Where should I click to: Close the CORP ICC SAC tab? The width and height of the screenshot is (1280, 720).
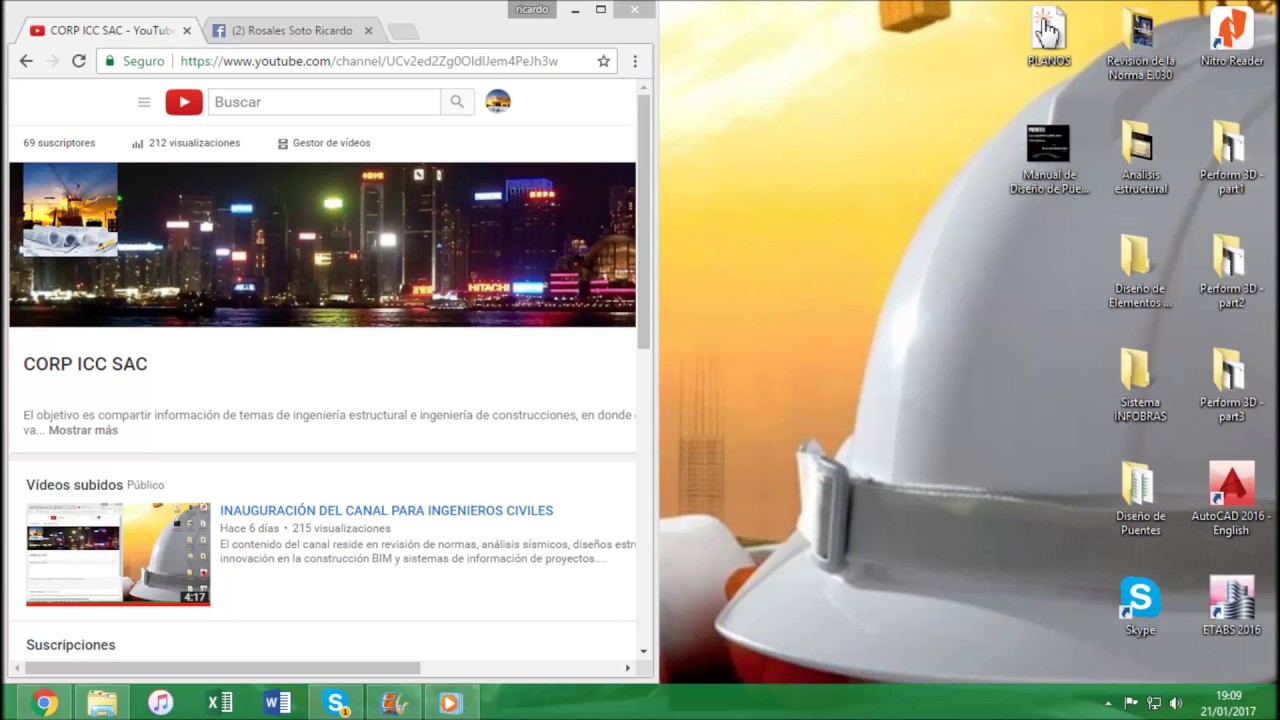coord(186,31)
